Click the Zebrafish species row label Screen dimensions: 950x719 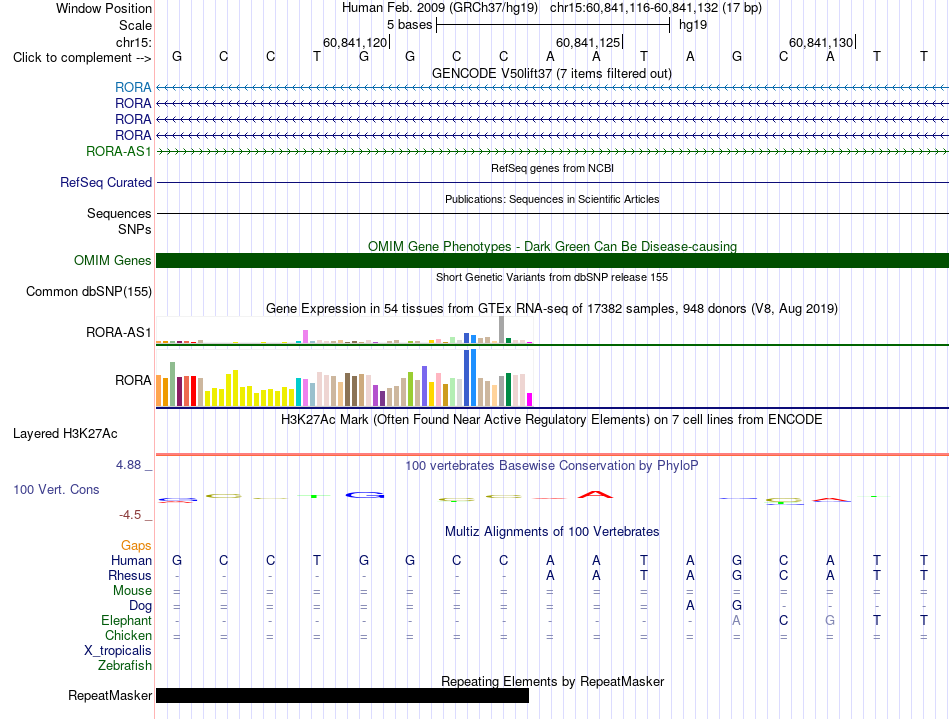coord(125,666)
